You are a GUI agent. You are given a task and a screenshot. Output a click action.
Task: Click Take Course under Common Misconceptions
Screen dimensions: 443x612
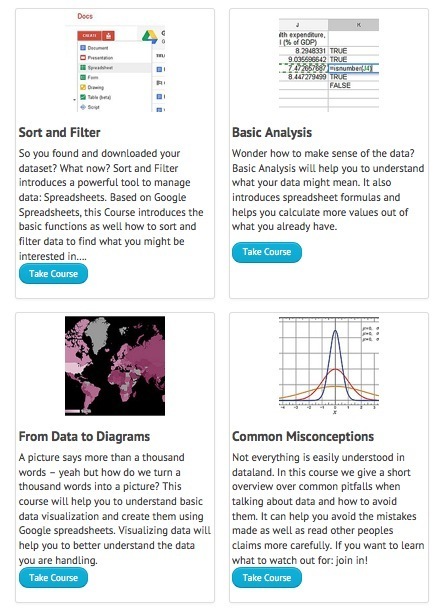tap(267, 578)
